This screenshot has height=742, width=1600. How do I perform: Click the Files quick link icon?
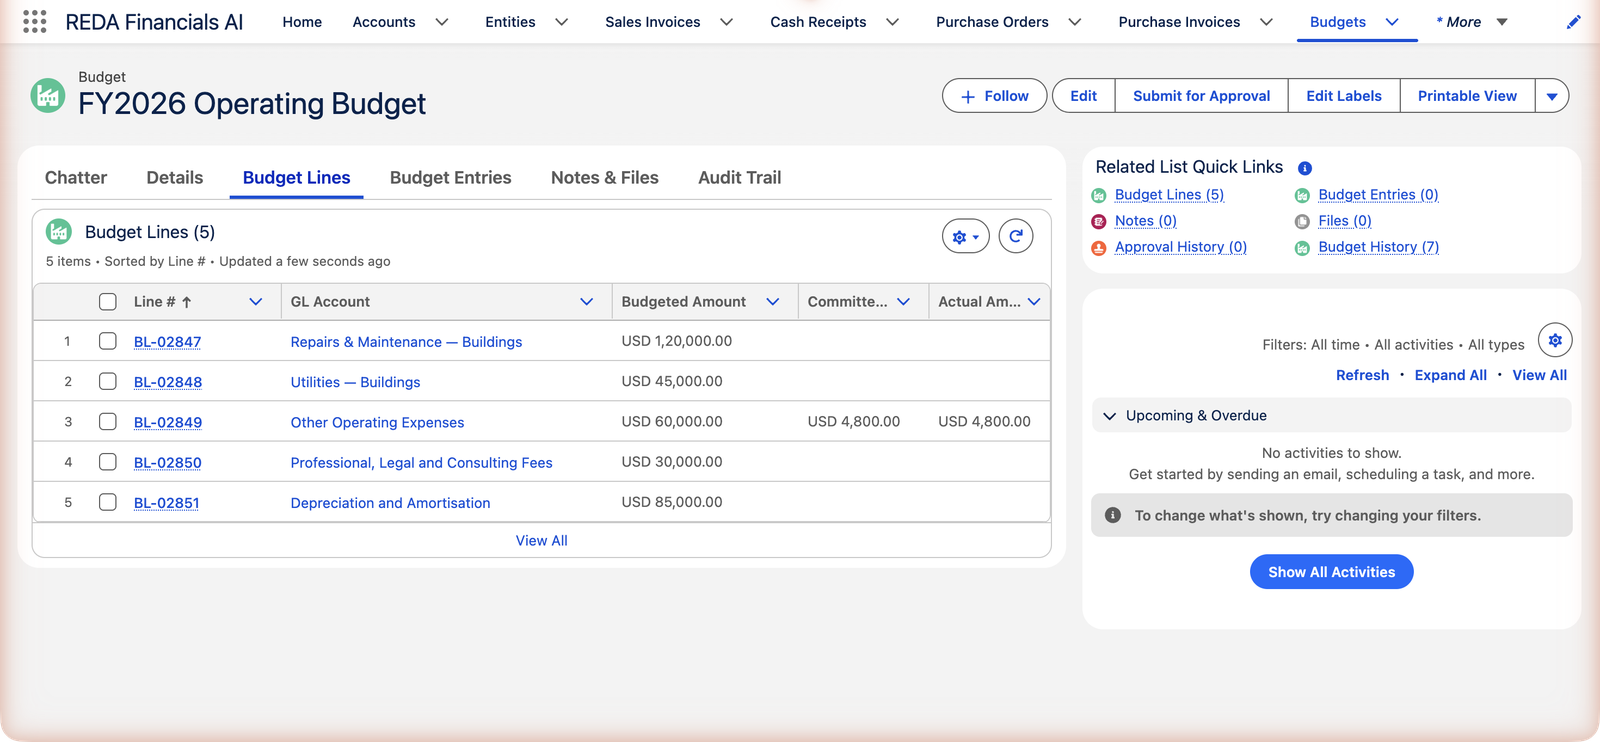1302,222
